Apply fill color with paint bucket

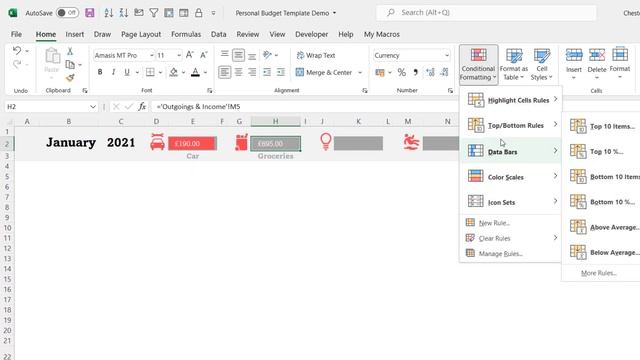point(173,72)
